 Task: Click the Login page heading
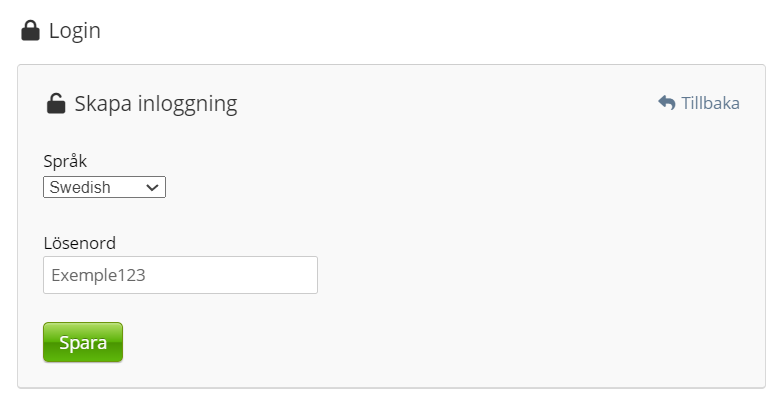[x=74, y=31]
